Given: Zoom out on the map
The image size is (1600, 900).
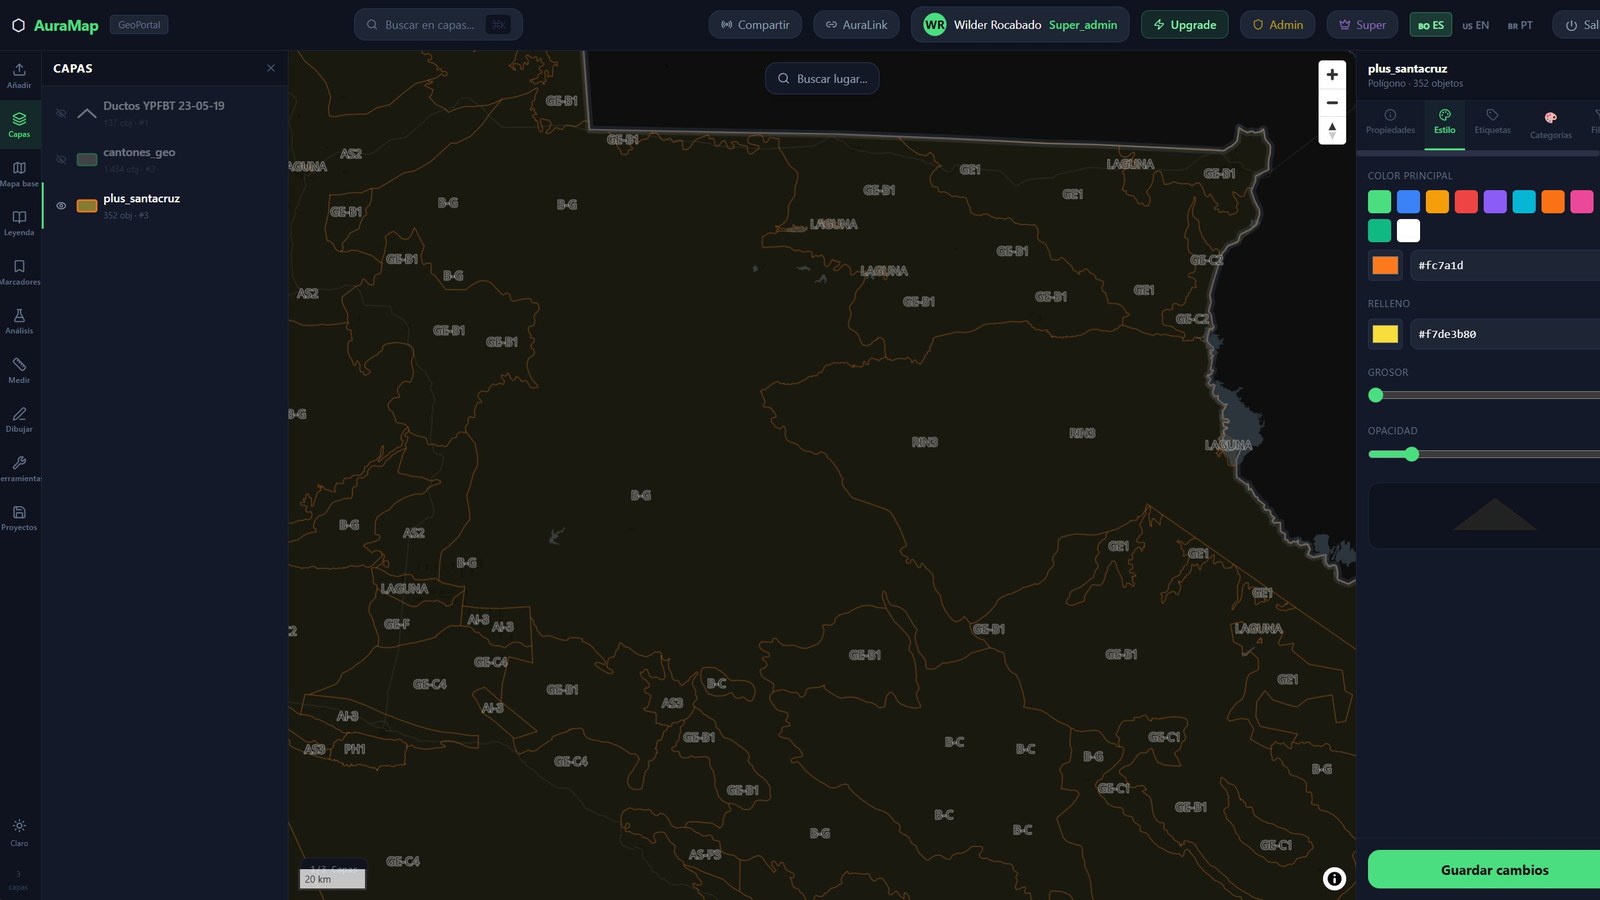Looking at the screenshot, I should pos(1332,102).
